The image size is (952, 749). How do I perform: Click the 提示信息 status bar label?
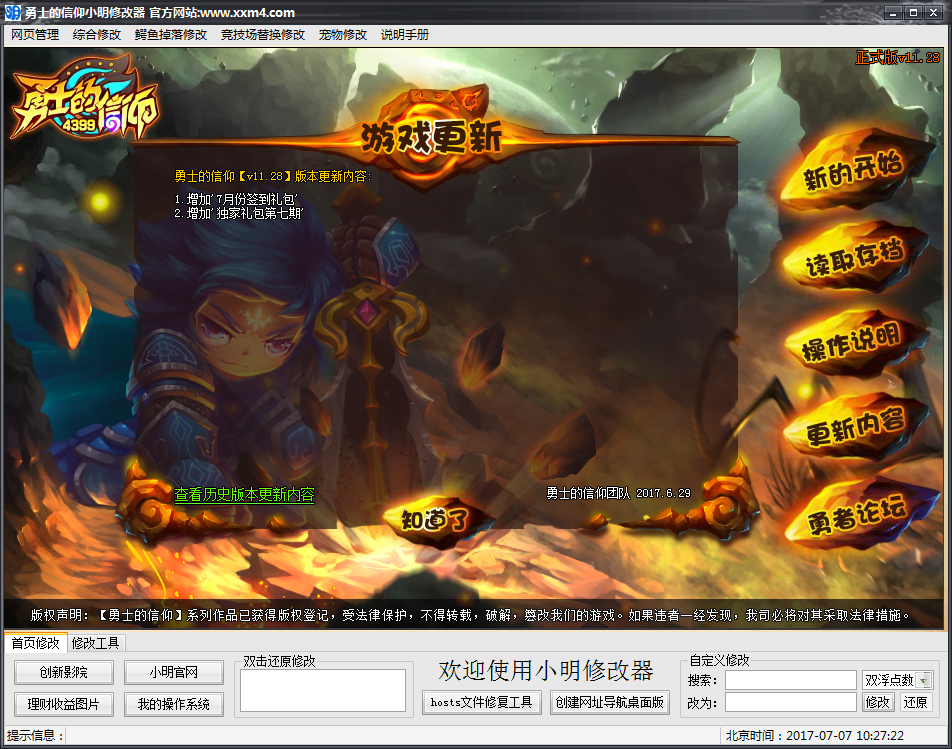pyautogui.click(x=35, y=736)
